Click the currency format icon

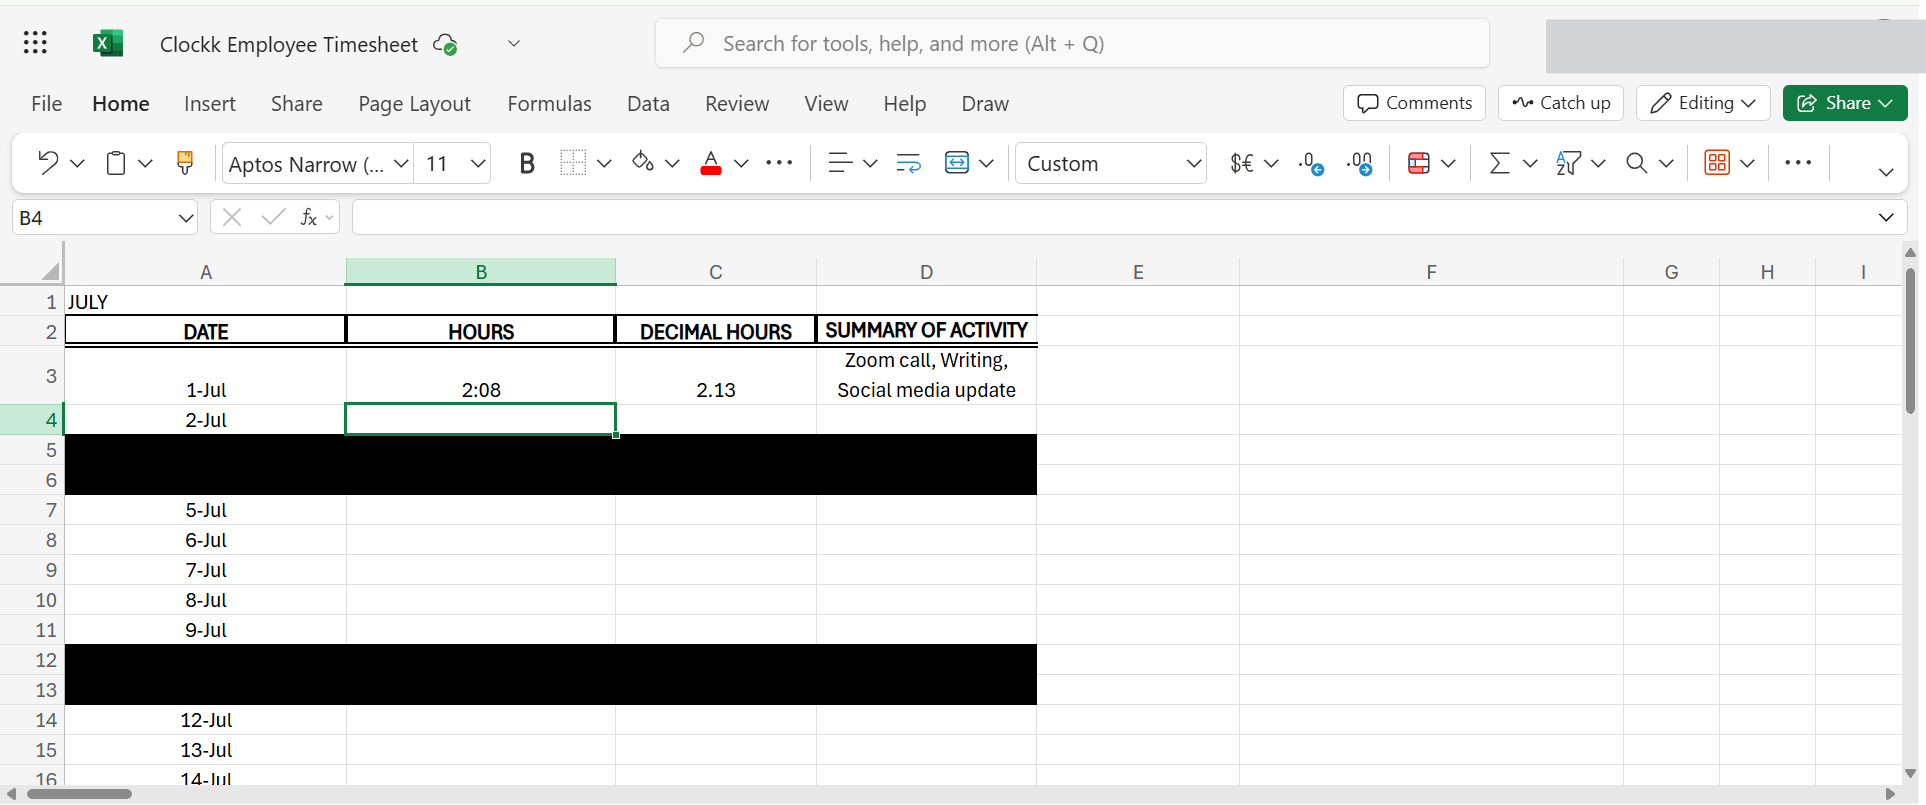pos(1242,162)
